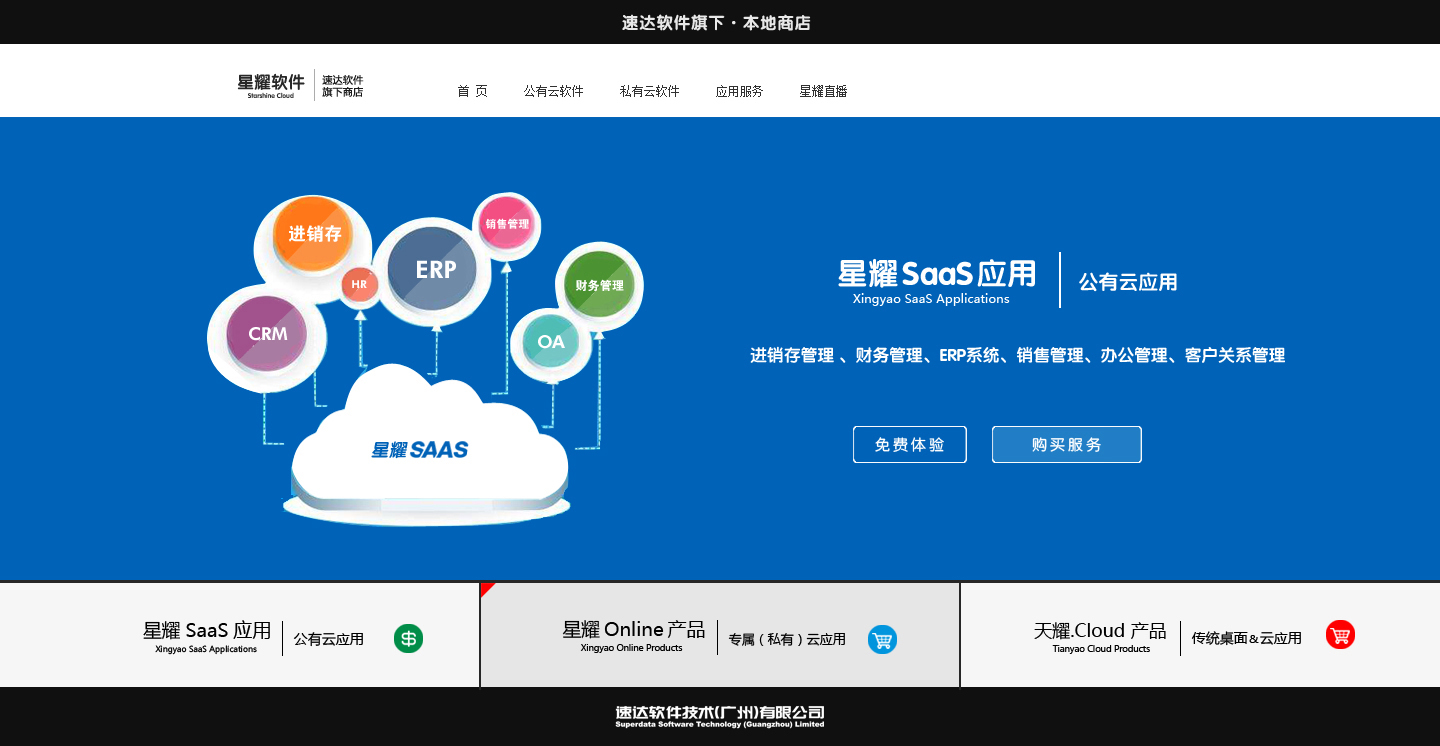The image size is (1440, 746).
Task: Click the 专属（私有）云应用 label
Action: (787, 639)
